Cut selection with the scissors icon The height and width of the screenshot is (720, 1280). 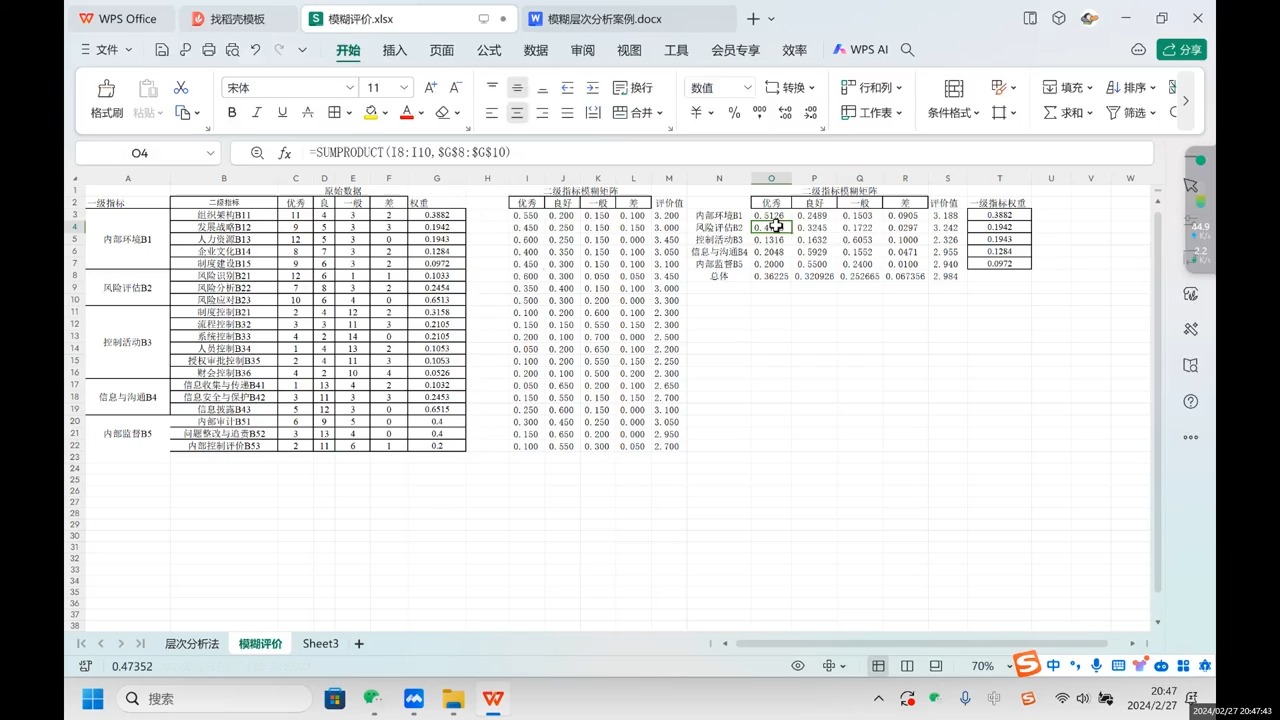point(181,88)
